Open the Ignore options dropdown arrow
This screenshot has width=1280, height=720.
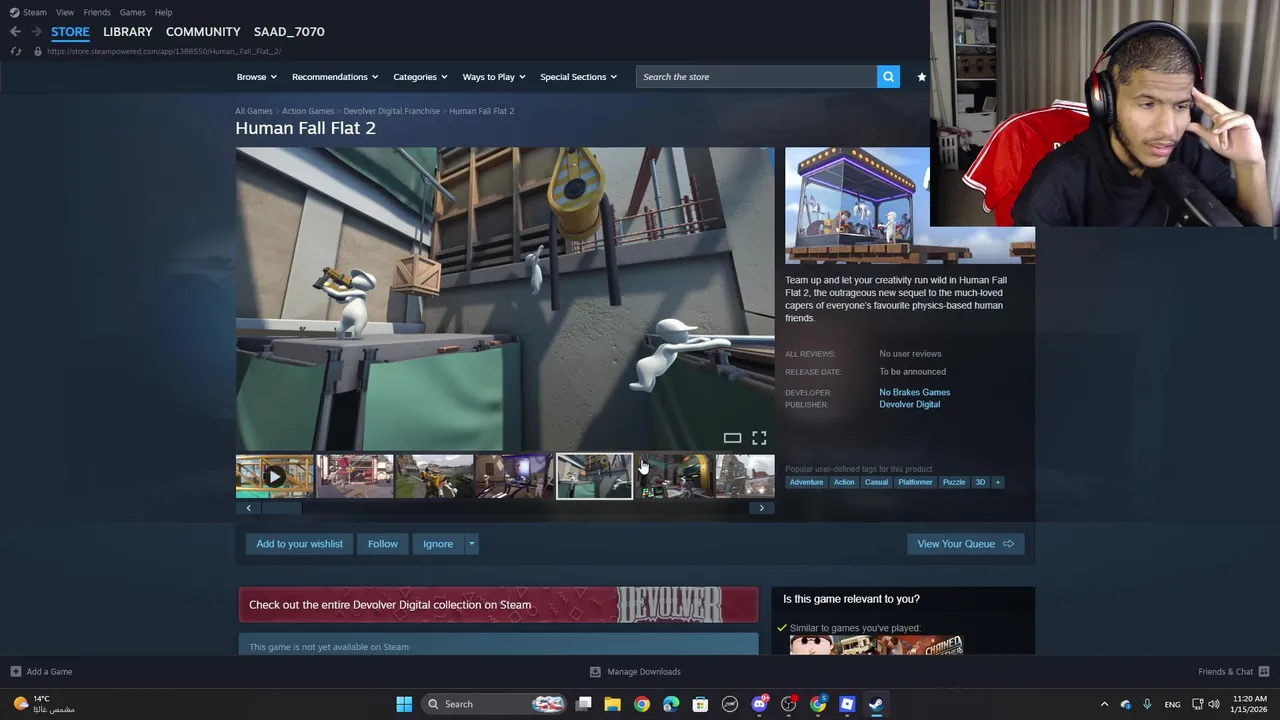pyautogui.click(x=471, y=544)
